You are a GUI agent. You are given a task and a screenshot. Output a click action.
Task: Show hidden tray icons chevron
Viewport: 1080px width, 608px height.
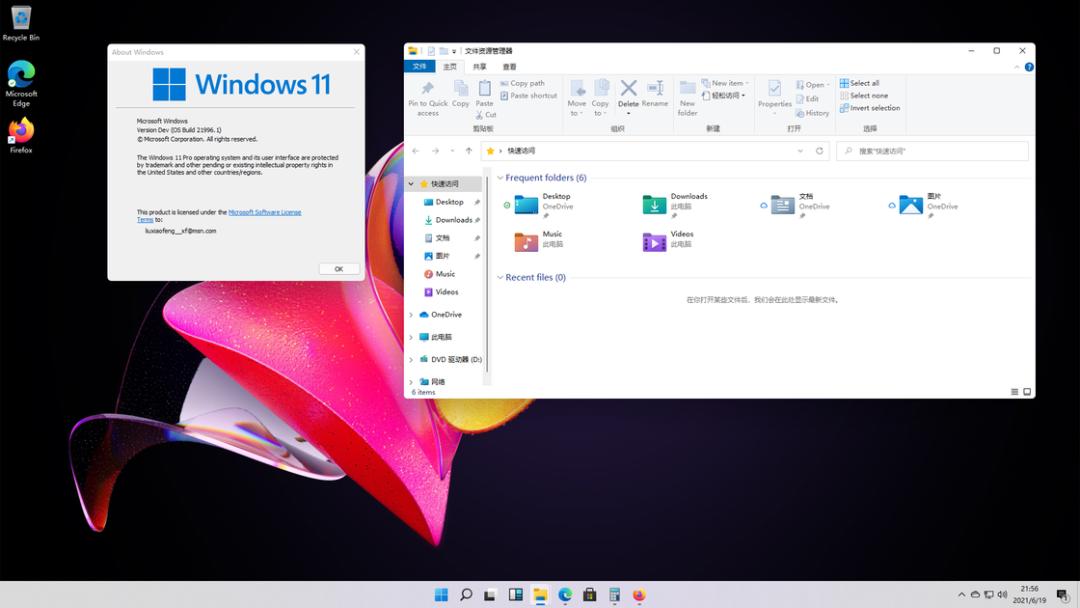(962, 594)
